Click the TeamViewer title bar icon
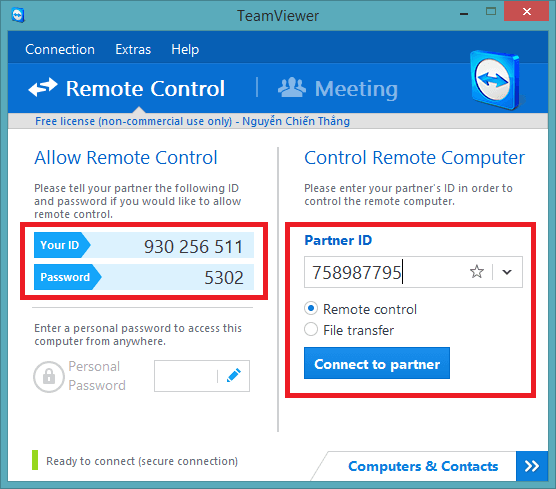The height and width of the screenshot is (489, 556). [17, 16]
